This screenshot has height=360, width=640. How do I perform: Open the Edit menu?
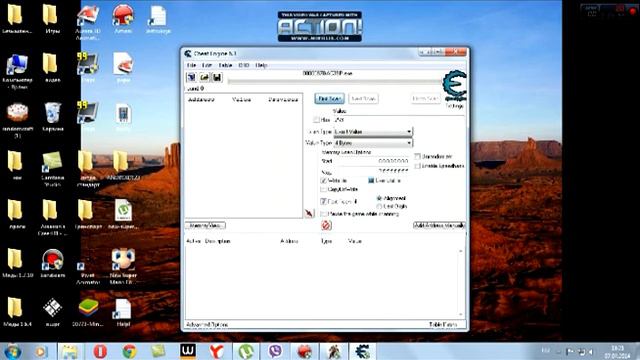point(207,65)
